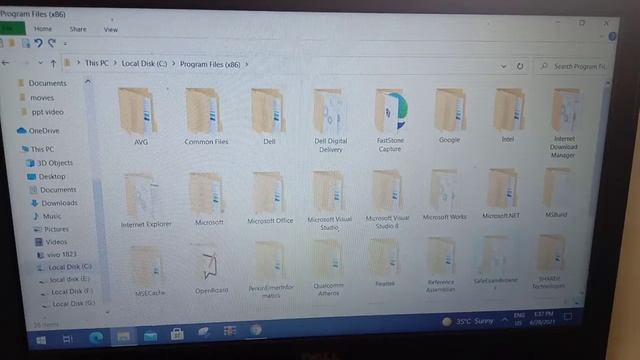Open the Internet Explorer folder

click(x=145, y=200)
